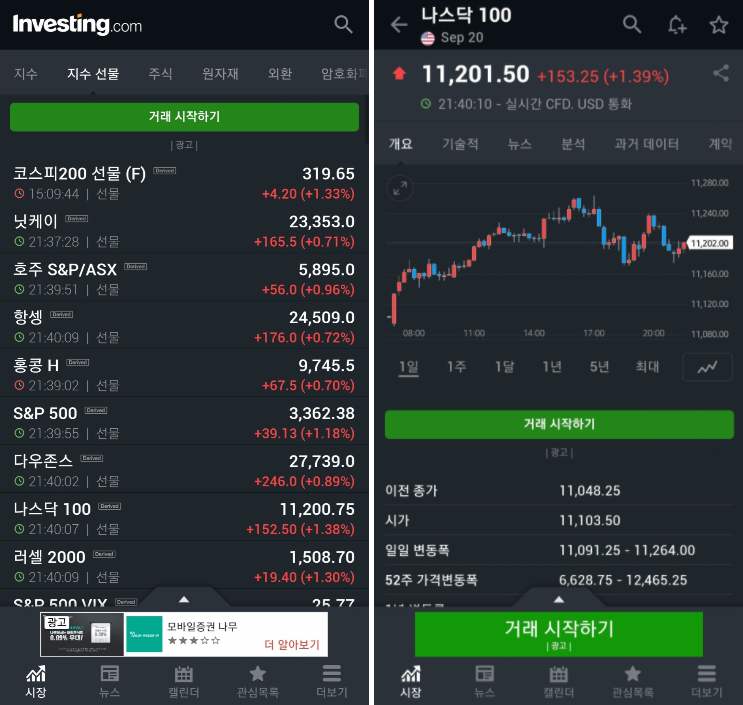Open the 러셀 2000 futures row

[184, 566]
